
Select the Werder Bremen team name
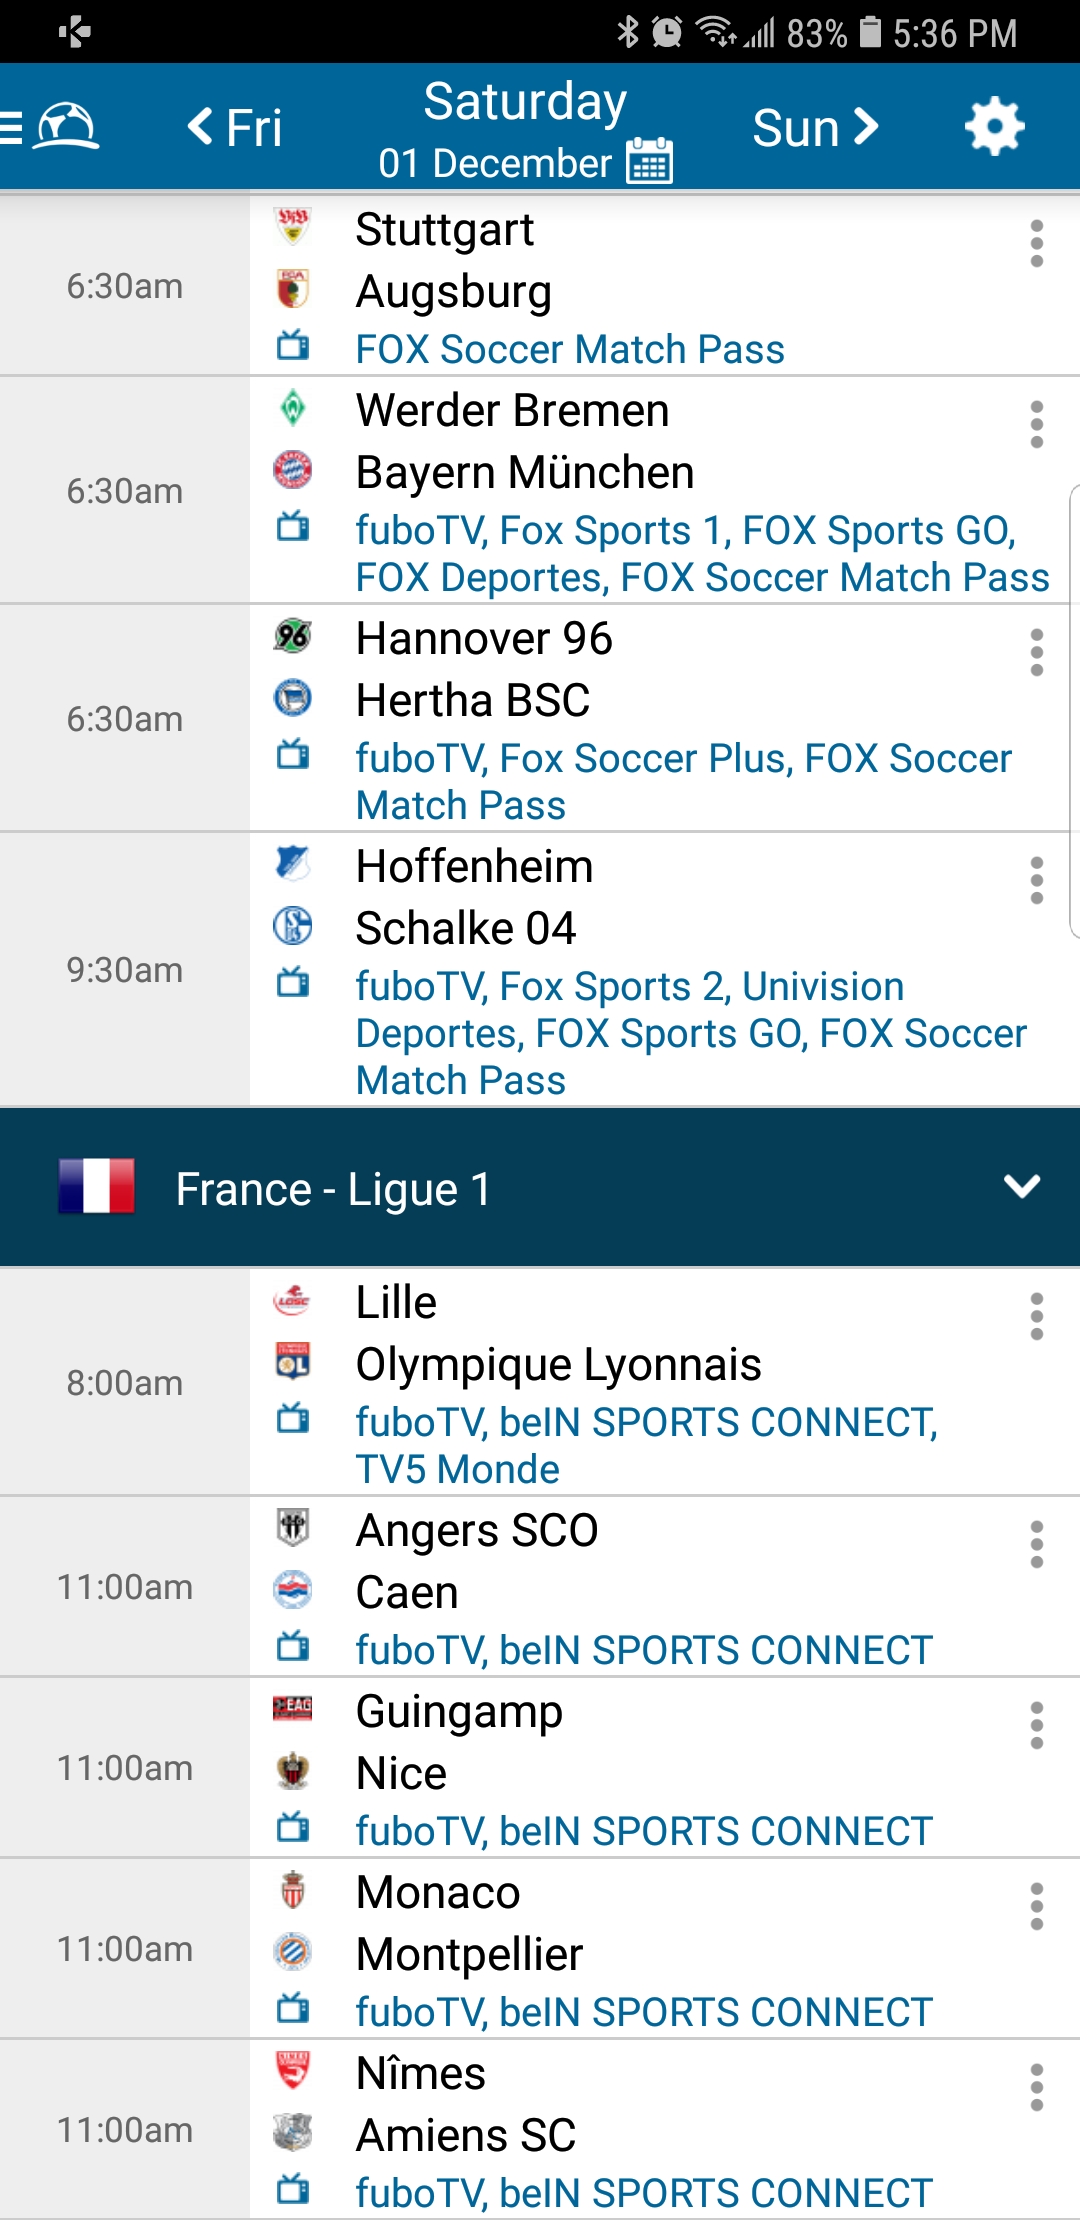tap(512, 411)
